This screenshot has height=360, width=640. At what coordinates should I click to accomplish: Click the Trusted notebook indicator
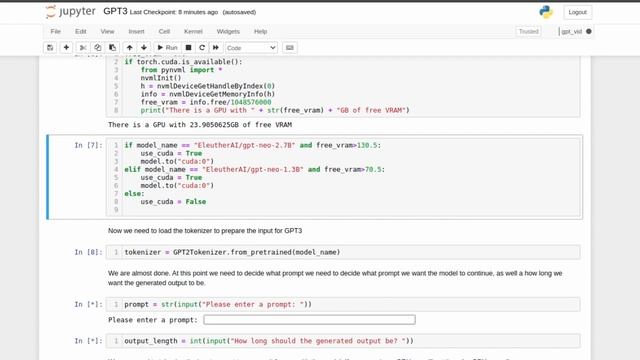coord(529,31)
